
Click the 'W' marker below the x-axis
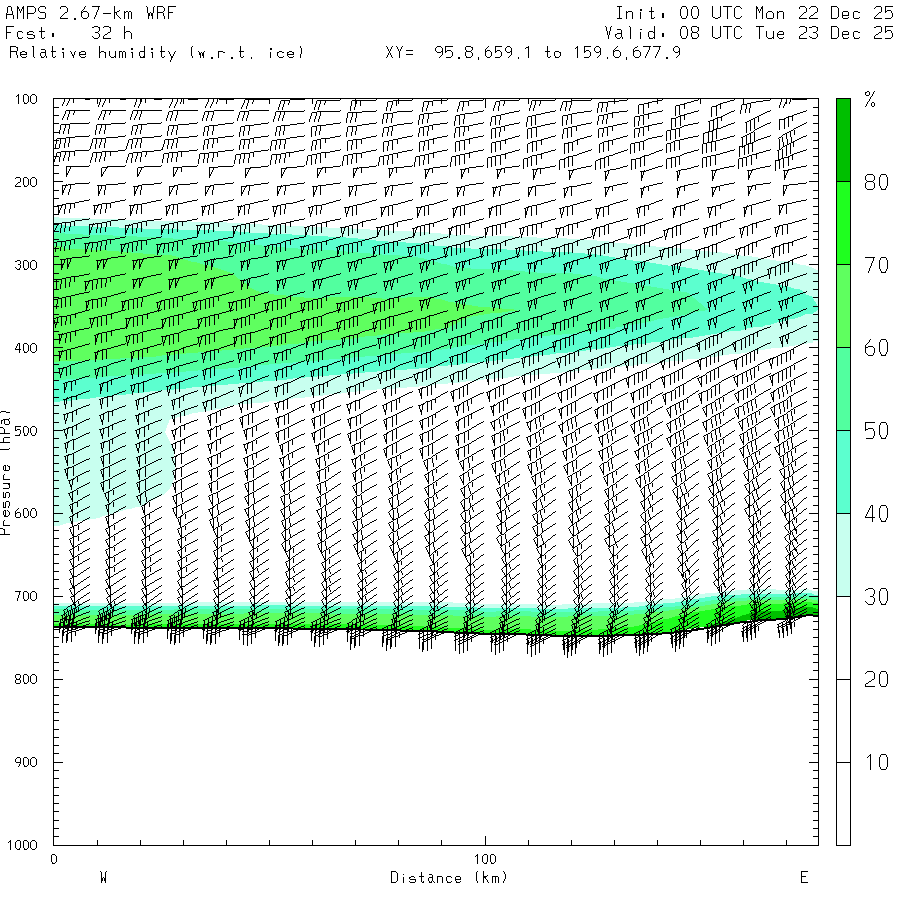103,878
